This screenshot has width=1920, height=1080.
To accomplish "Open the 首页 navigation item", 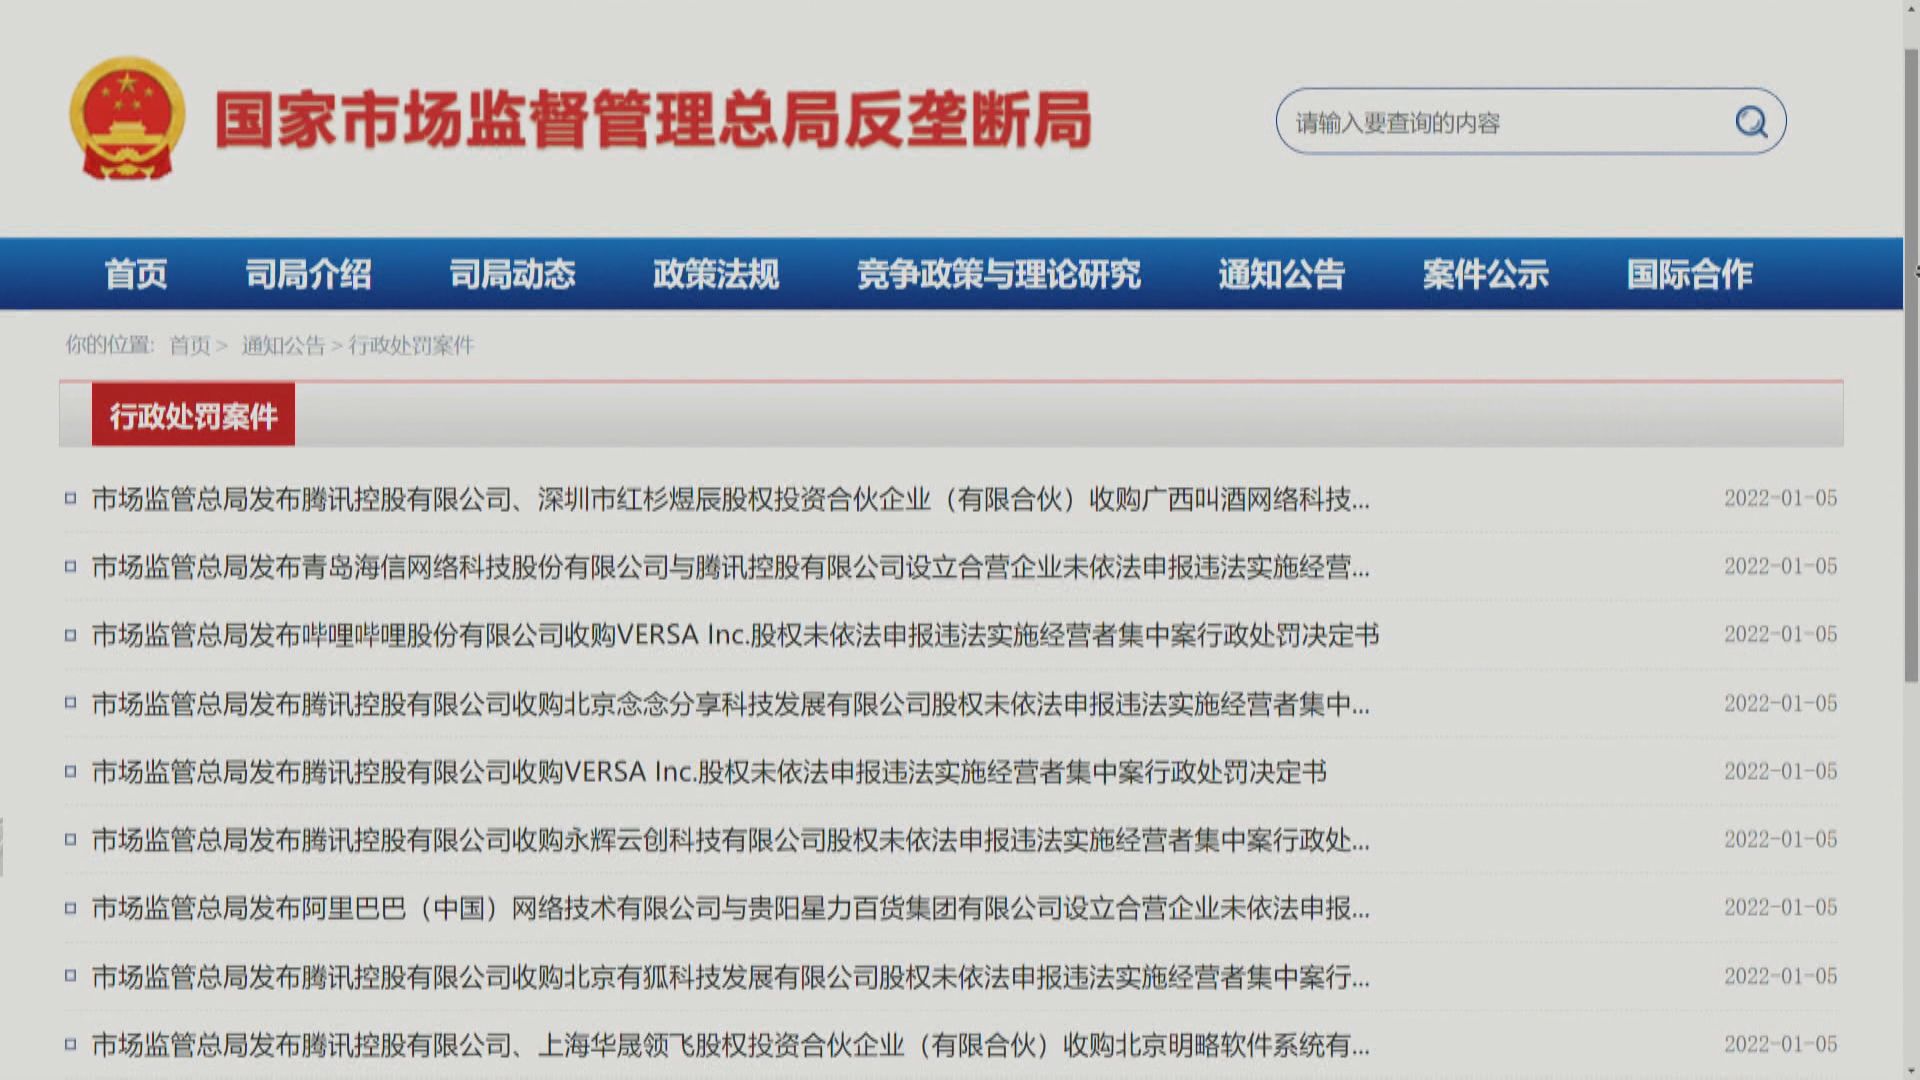I will 136,274.
